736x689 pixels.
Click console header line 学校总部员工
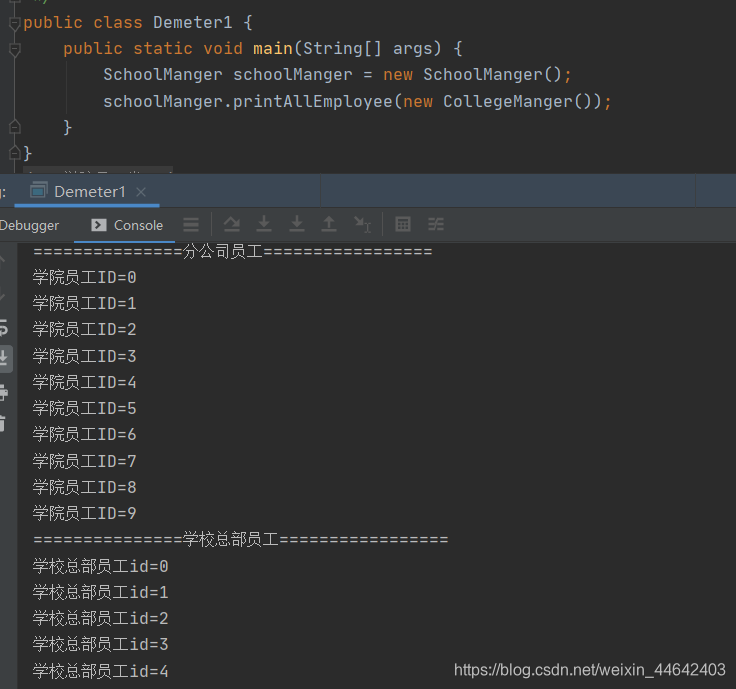(x=240, y=540)
